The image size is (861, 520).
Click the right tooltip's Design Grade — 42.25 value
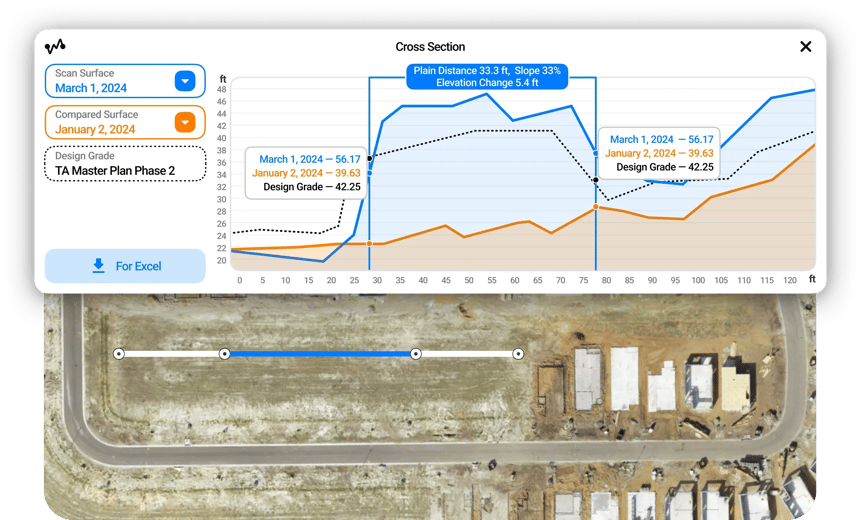tap(665, 167)
